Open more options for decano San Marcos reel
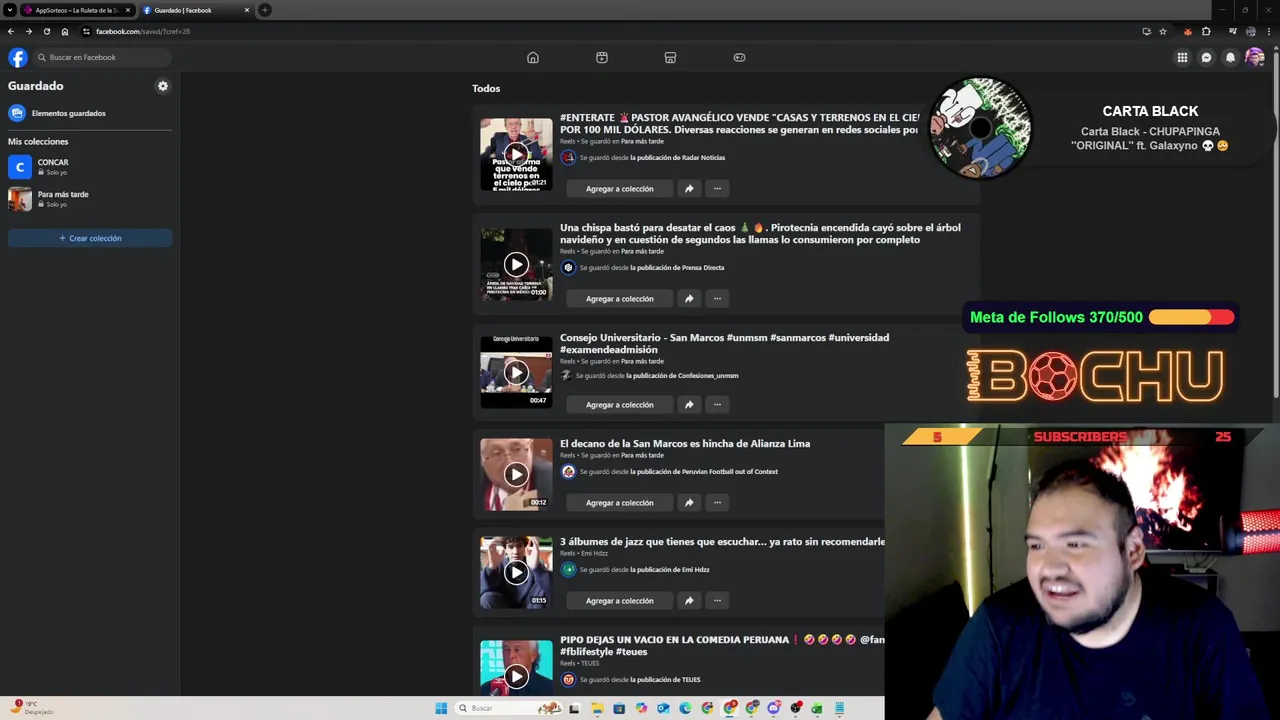 (717, 502)
